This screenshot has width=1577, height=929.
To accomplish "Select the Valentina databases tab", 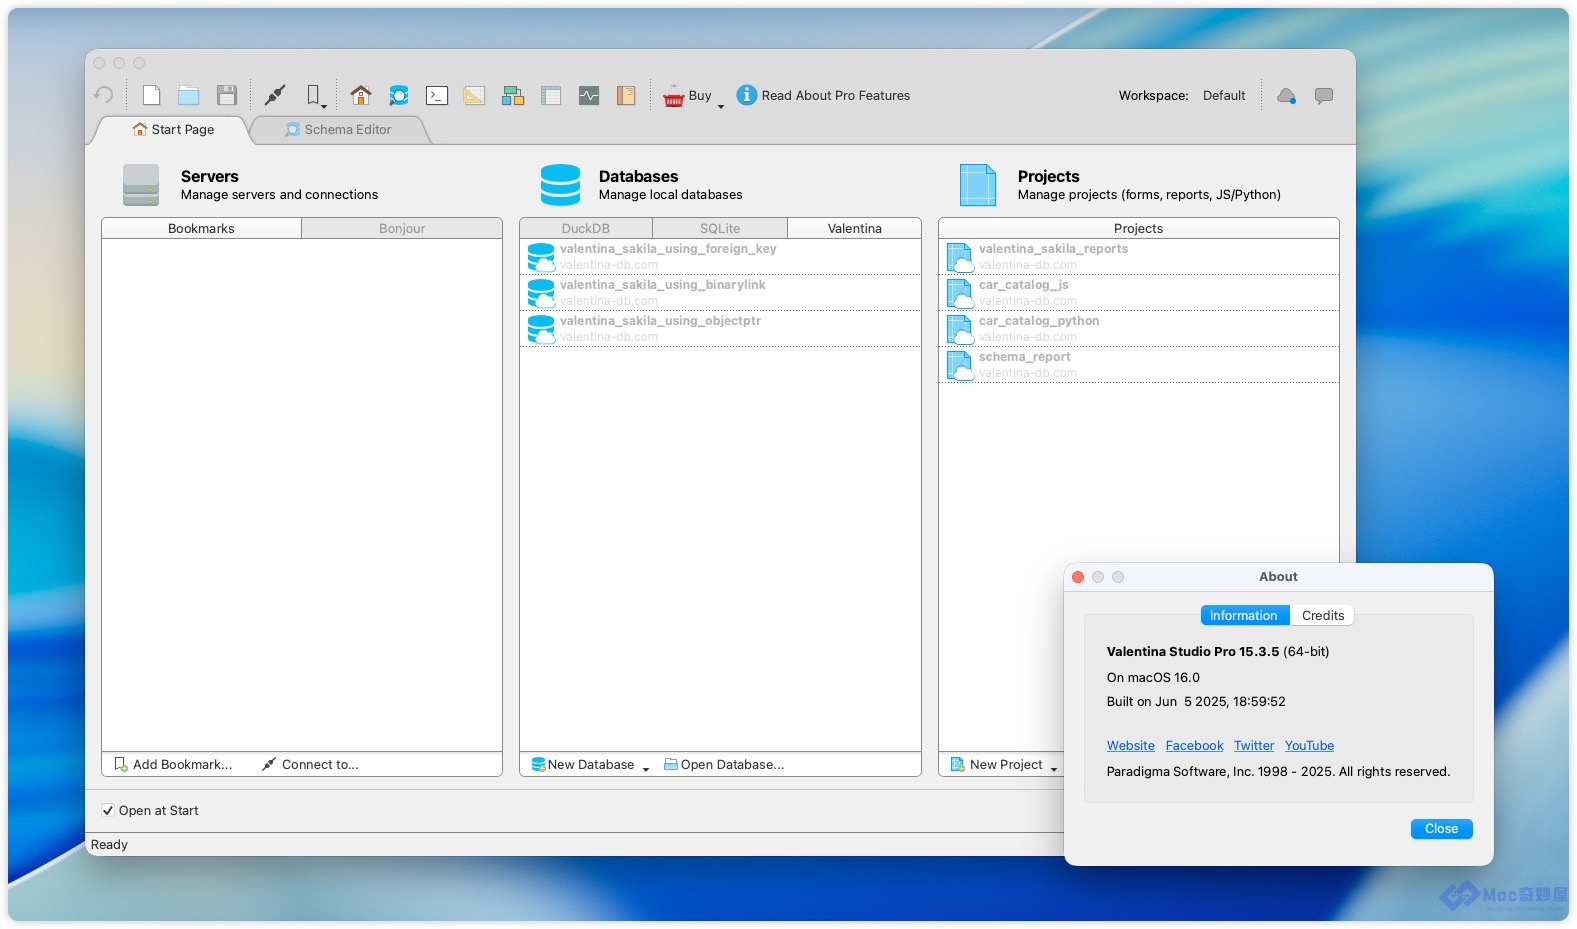I will (x=854, y=228).
